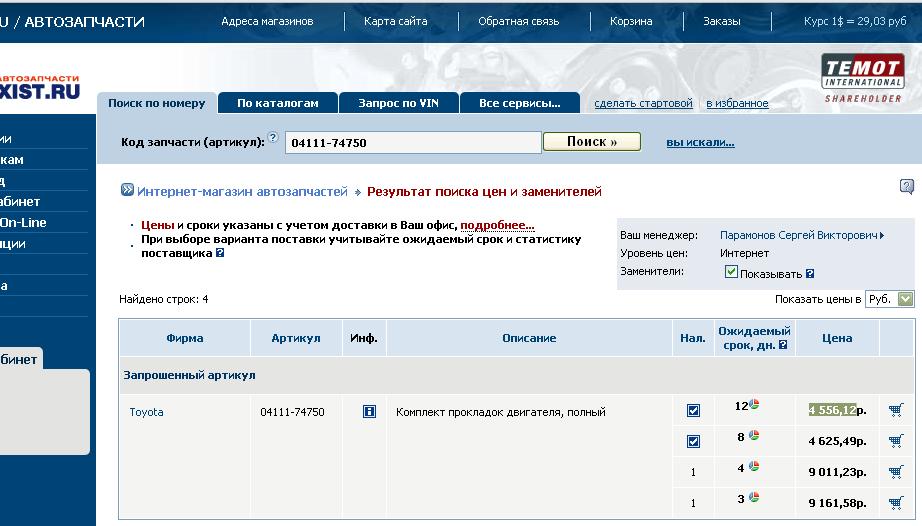Viewport: 922px width, 526px height.
Task: Switch to the 'По каталогам' tab
Action: click(x=277, y=103)
